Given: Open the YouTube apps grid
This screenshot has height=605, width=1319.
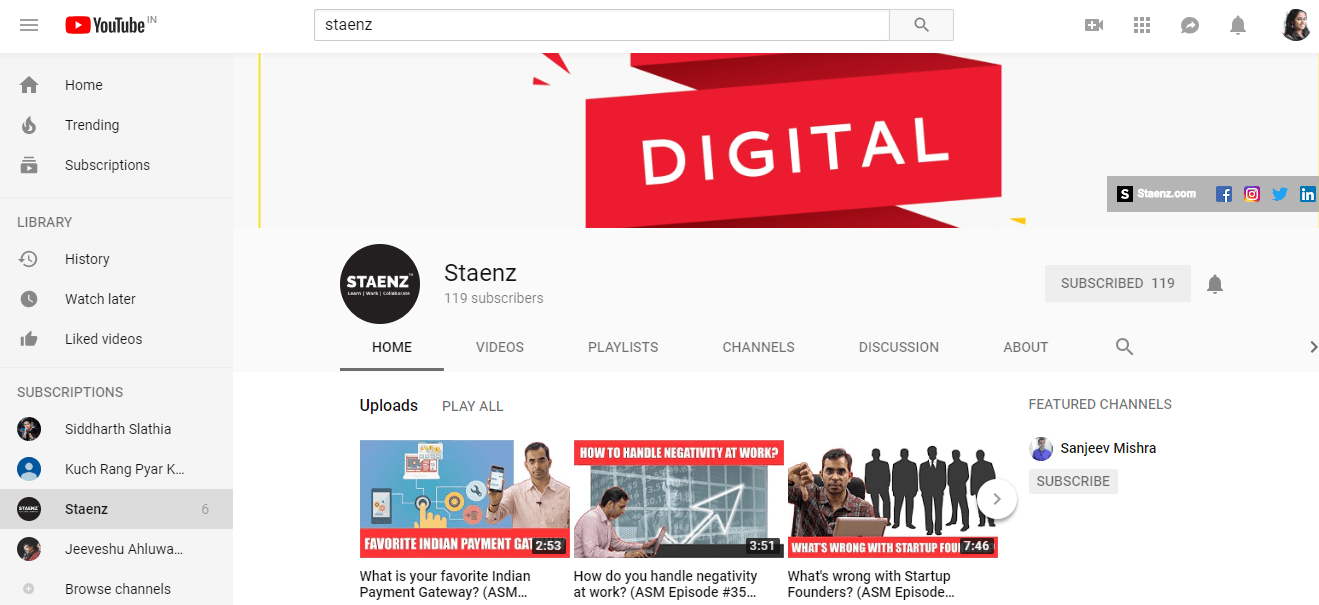Looking at the screenshot, I should pos(1142,25).
